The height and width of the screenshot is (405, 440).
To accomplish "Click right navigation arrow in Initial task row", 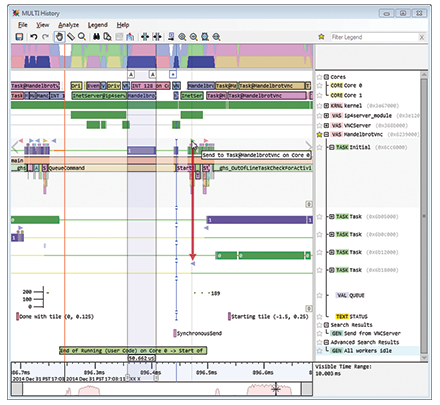I will (309, 147).
